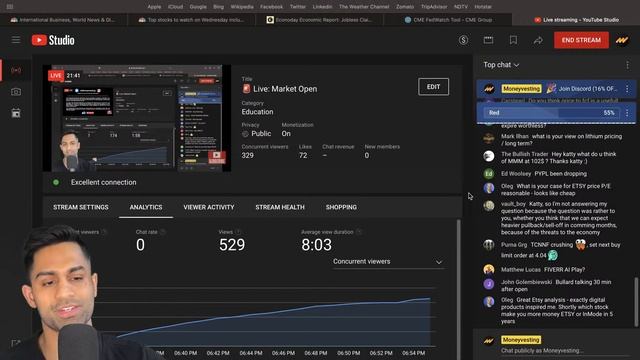Viewport: 640px width, 360px height.
Task: Click the browser sidebar toggle icon
Action: [x=10, y=7]
